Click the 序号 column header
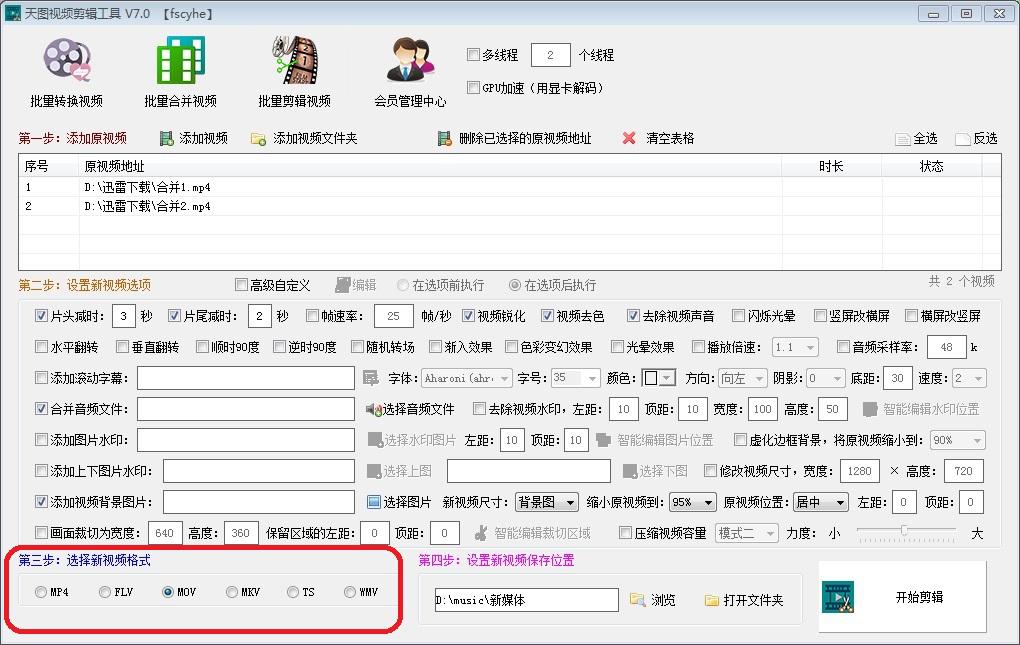Screen dimensions: 1020x645 pyautogui.click(x=49, y=166)
